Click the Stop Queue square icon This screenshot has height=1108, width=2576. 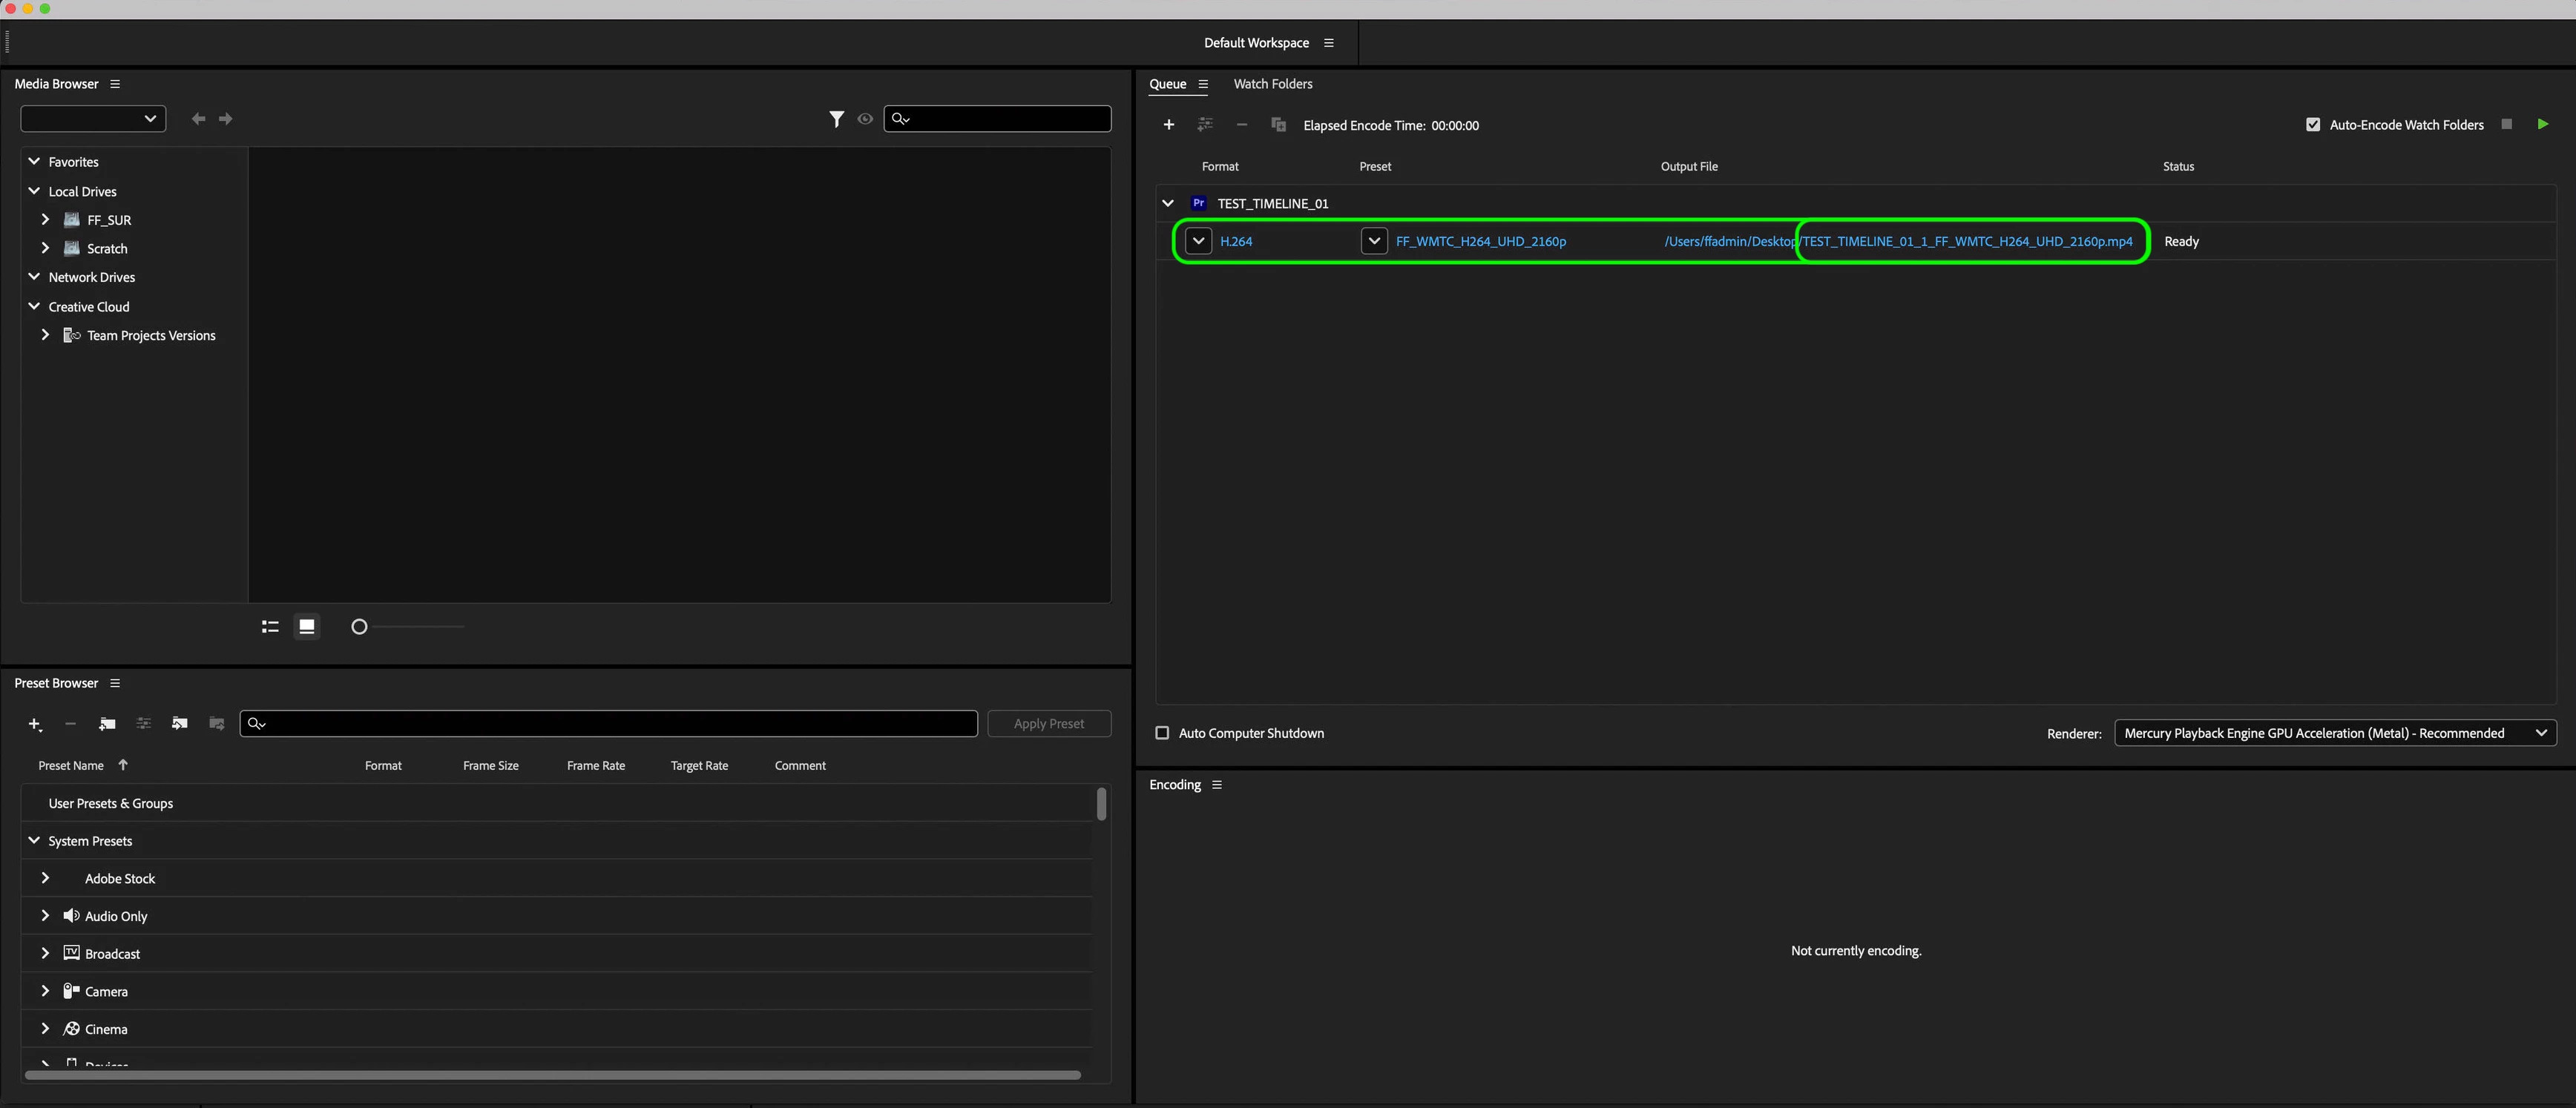point(2506,124)
